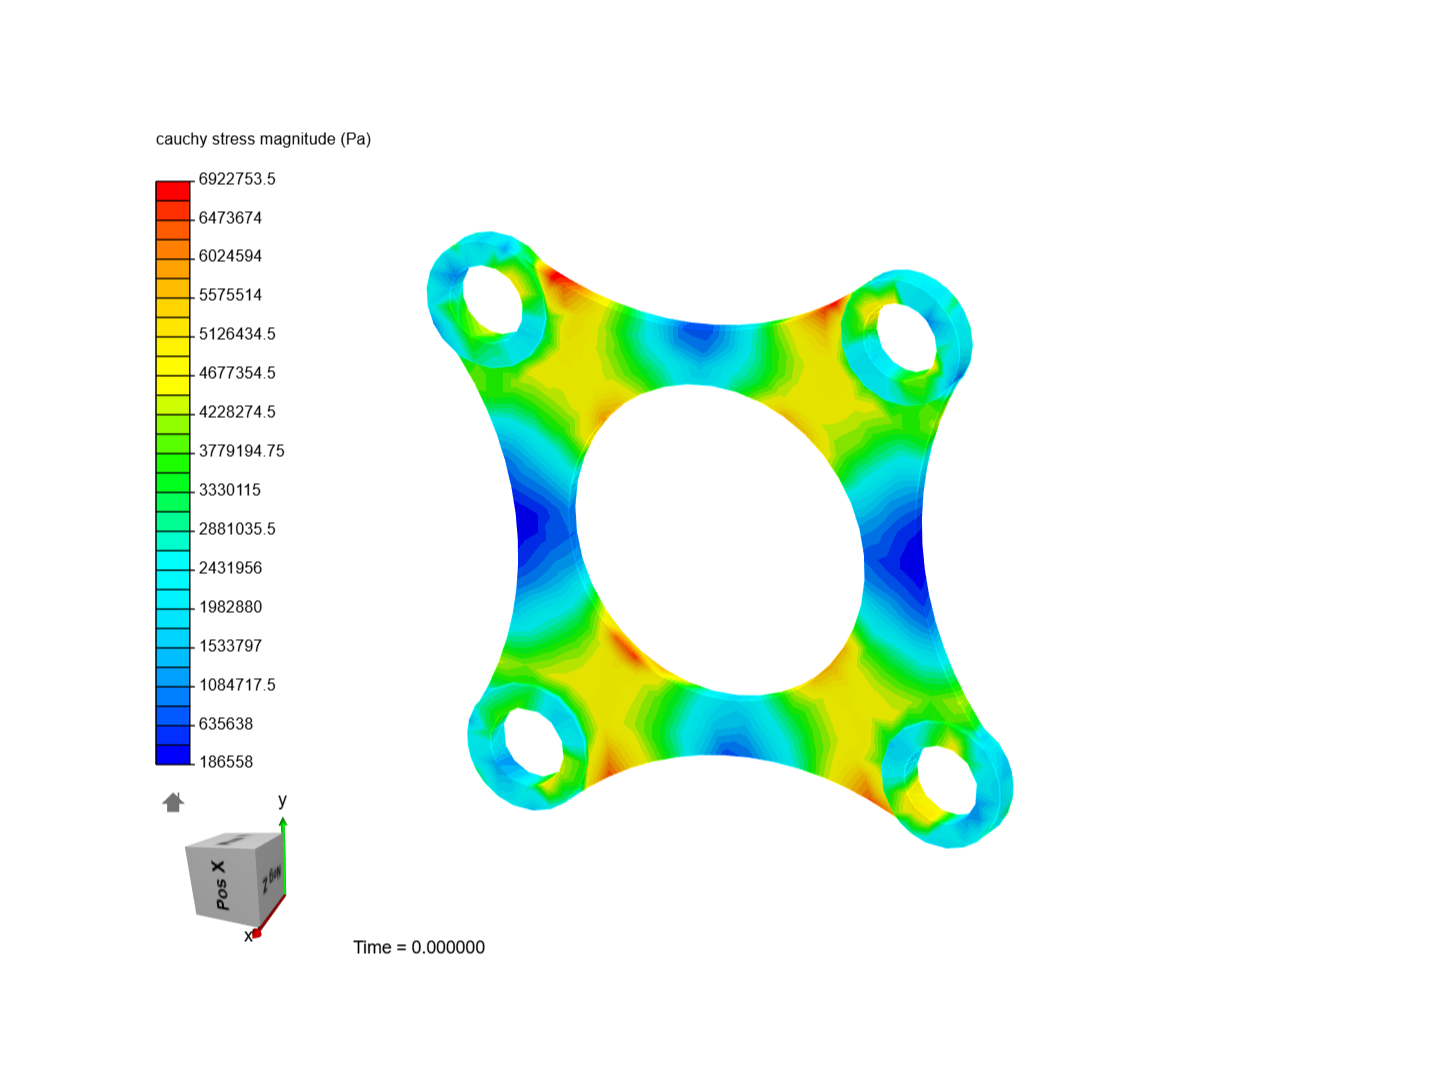Select legend value 1084717.5
The image size is (1440, 1080).
tap(237, 685)
